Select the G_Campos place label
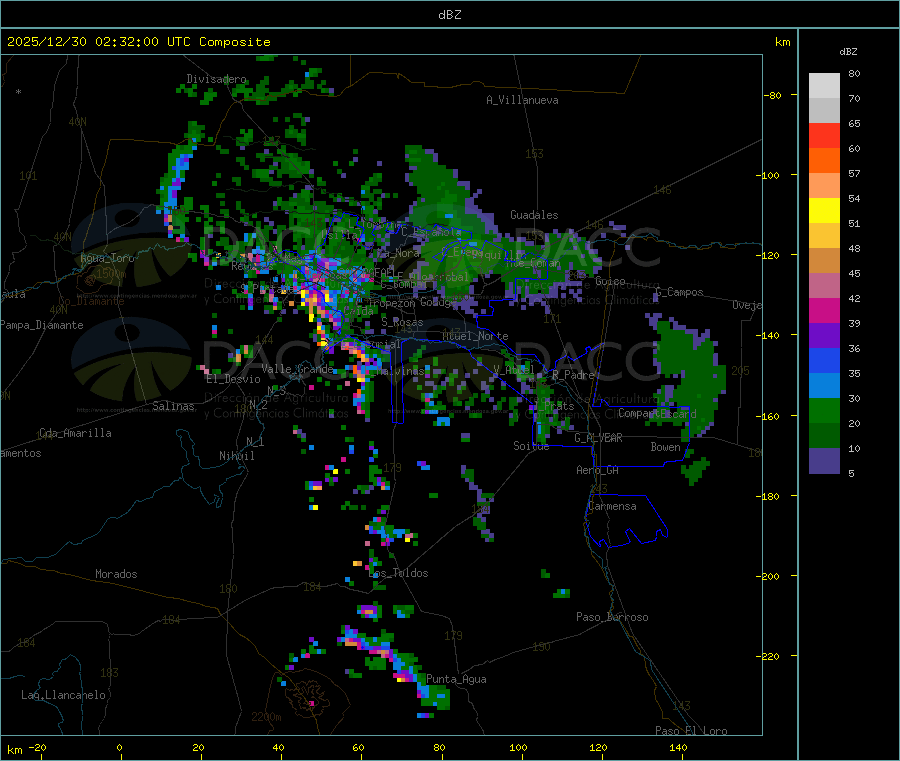 tap(679, 292)
